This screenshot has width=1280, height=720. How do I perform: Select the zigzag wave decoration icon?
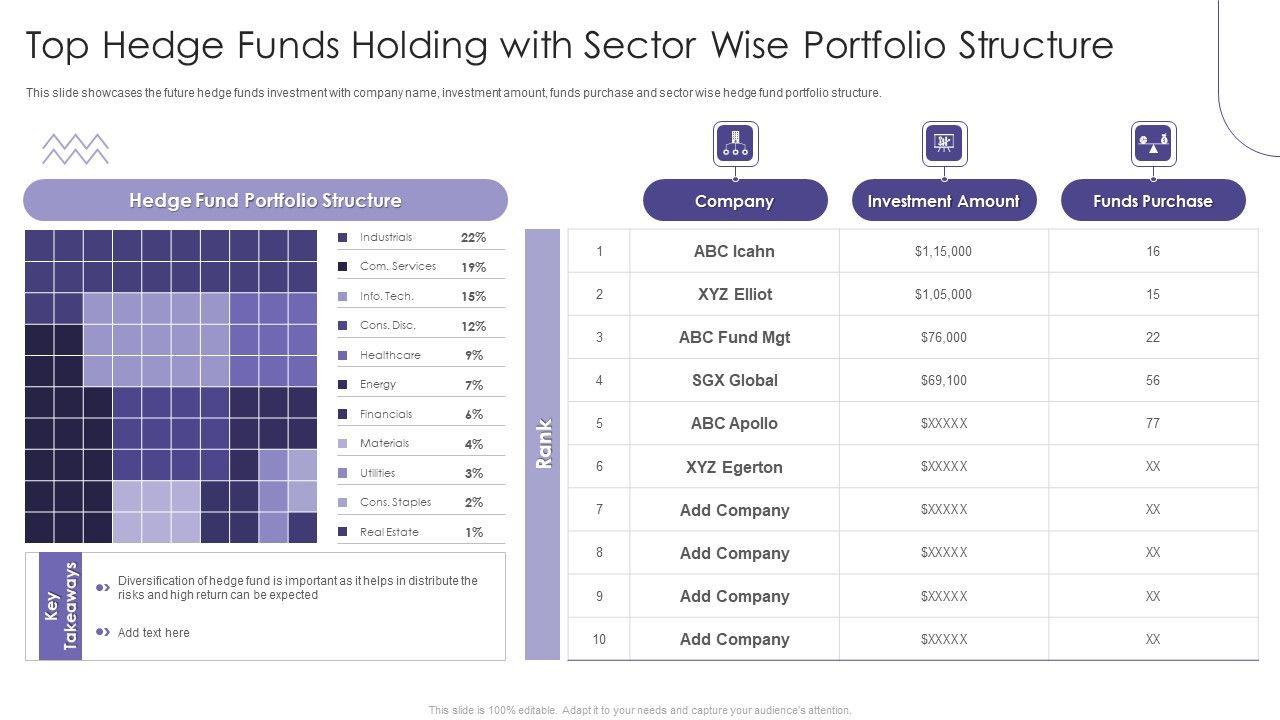point(75,149)
